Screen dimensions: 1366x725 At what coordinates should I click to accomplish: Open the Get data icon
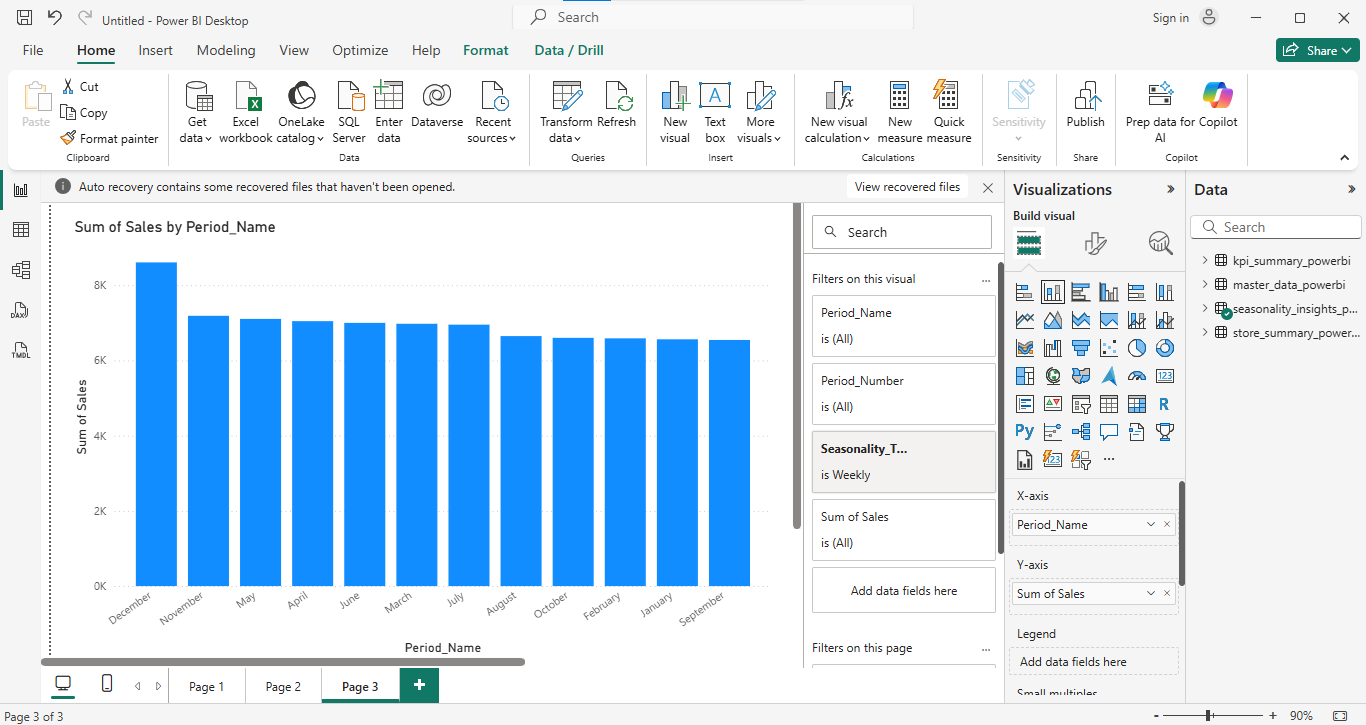[x=197, y=97]
